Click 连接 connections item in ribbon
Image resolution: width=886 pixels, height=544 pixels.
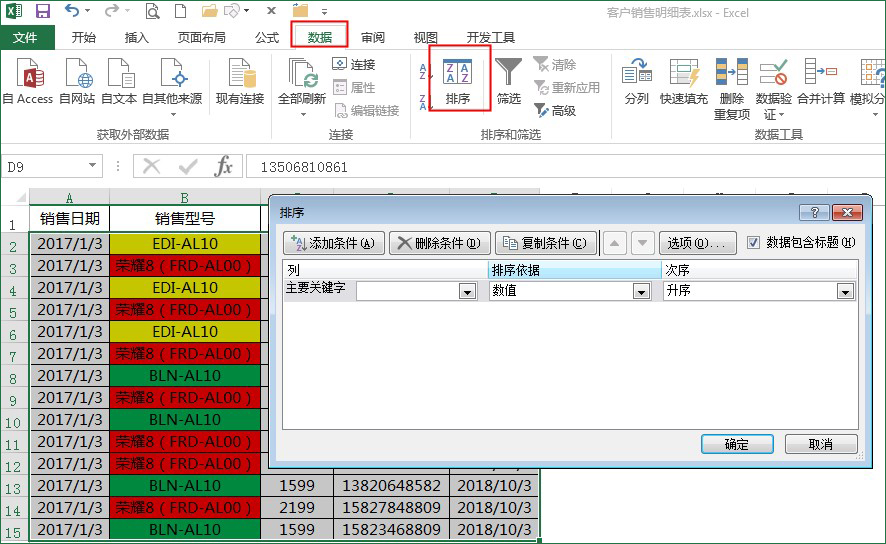(x=354, y=64)
